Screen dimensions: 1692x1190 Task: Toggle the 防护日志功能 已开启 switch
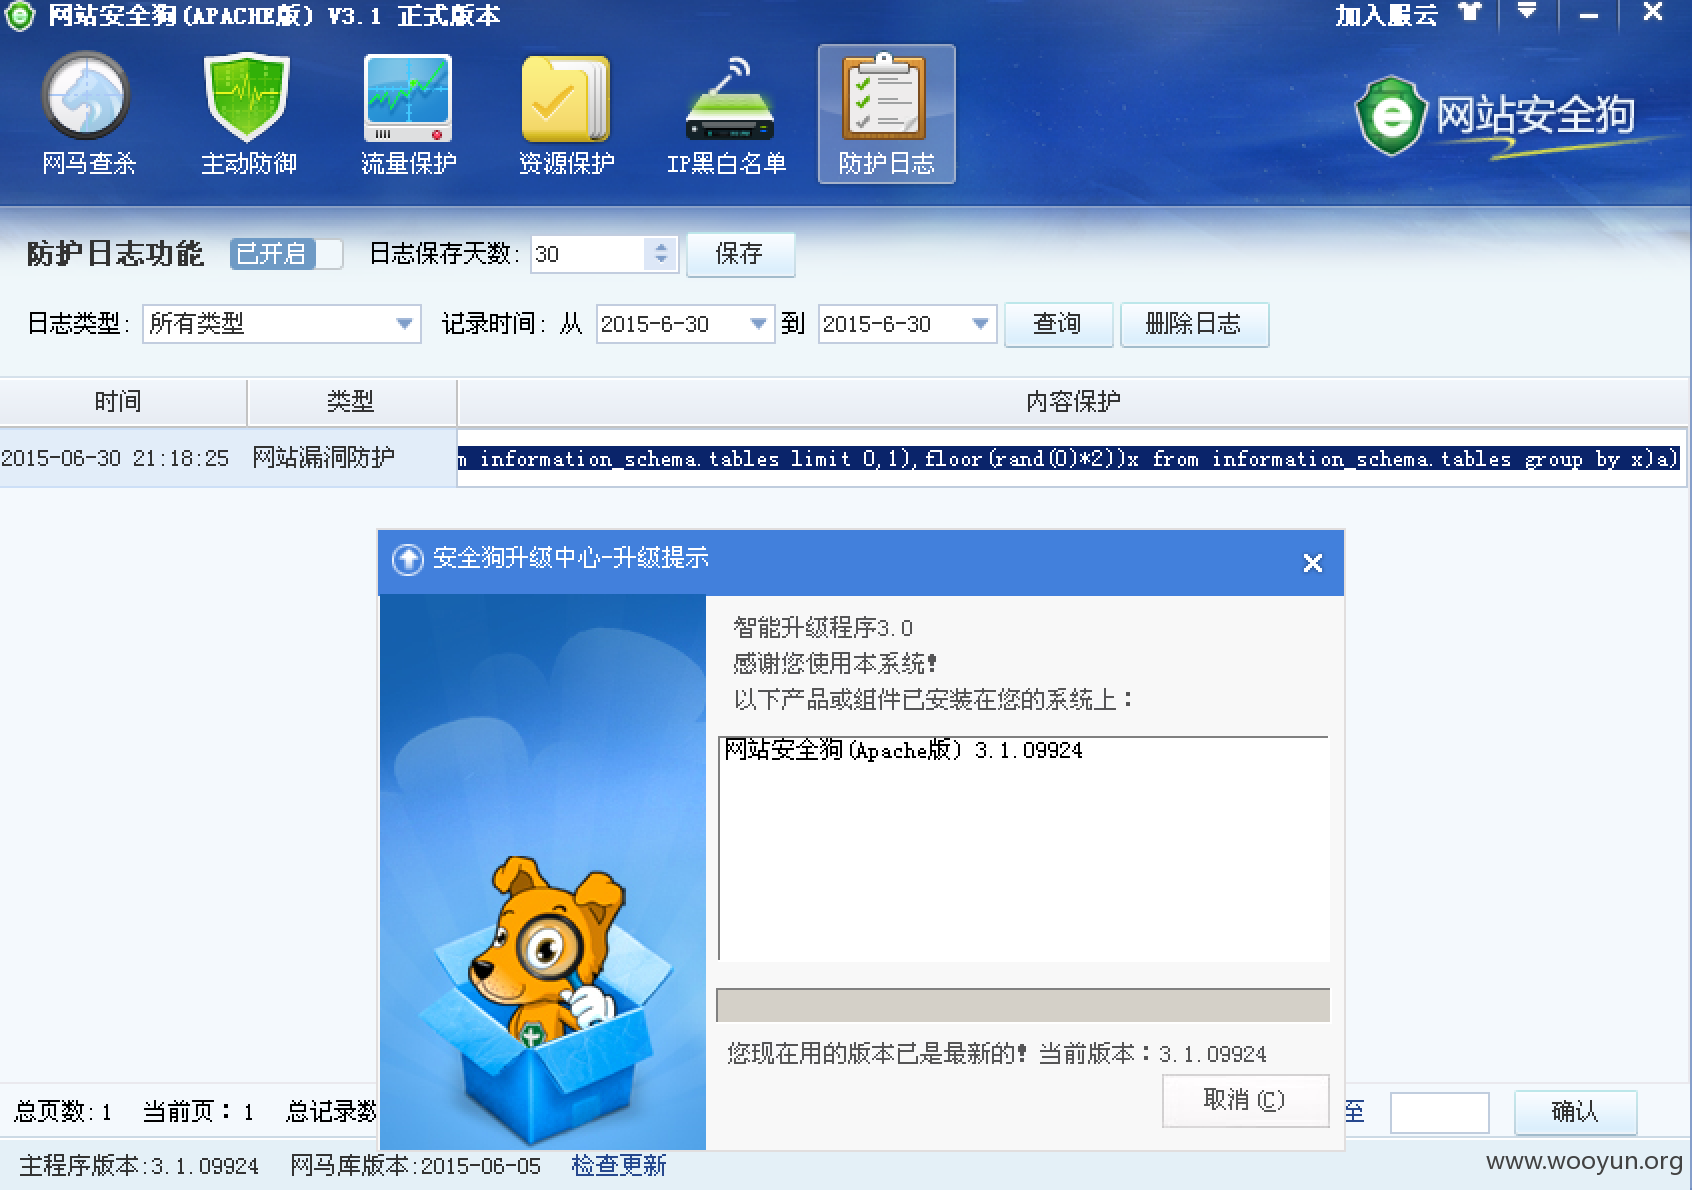[x=286, y=254]
